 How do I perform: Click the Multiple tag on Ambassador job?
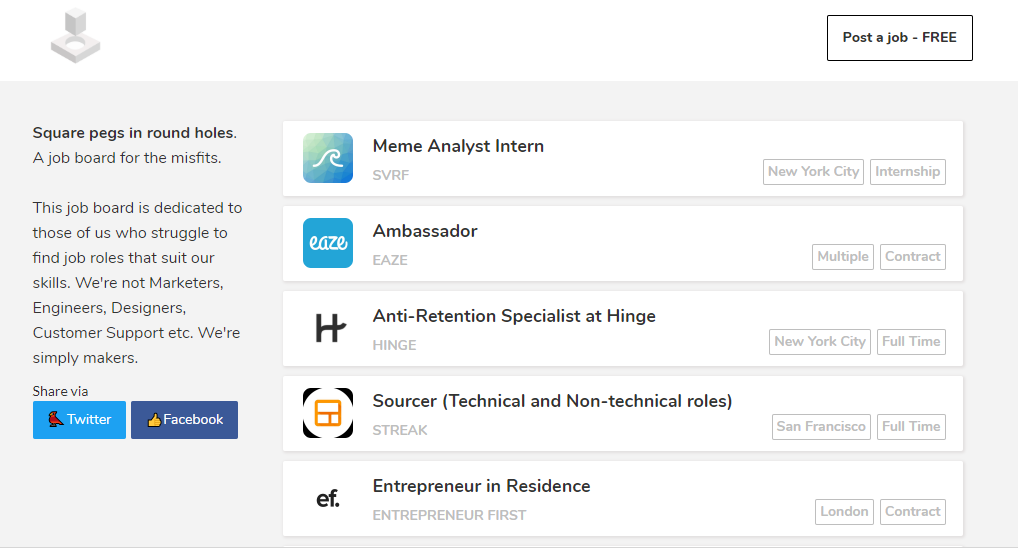point(843,256)
